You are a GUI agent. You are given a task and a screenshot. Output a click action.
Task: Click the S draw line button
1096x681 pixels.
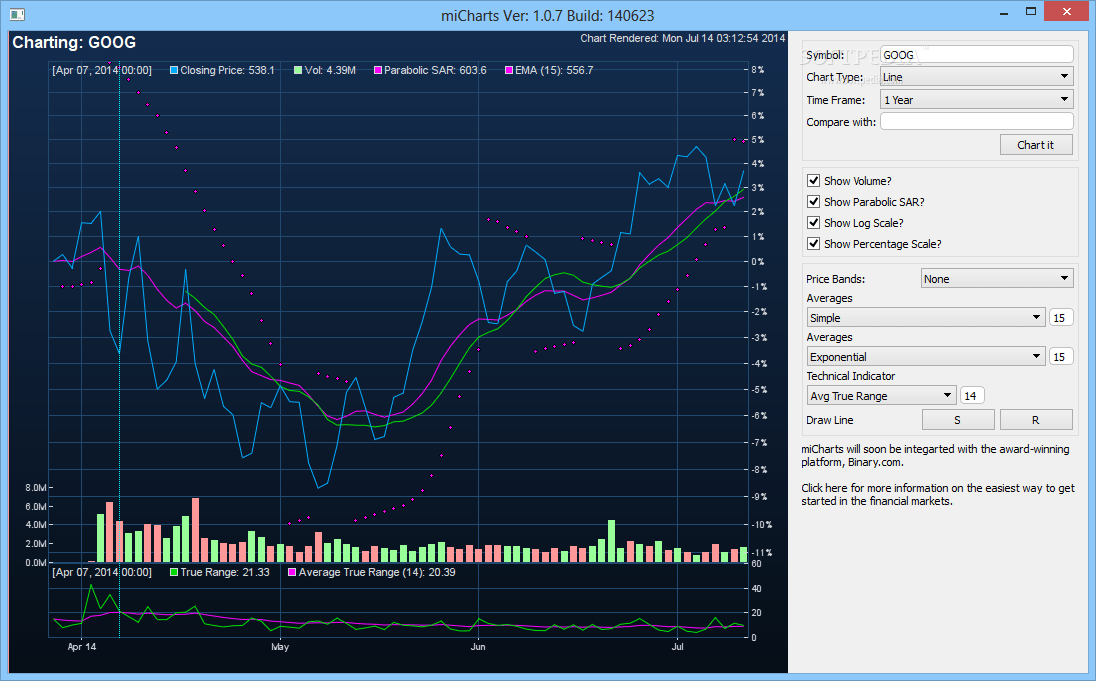[958, 420]
